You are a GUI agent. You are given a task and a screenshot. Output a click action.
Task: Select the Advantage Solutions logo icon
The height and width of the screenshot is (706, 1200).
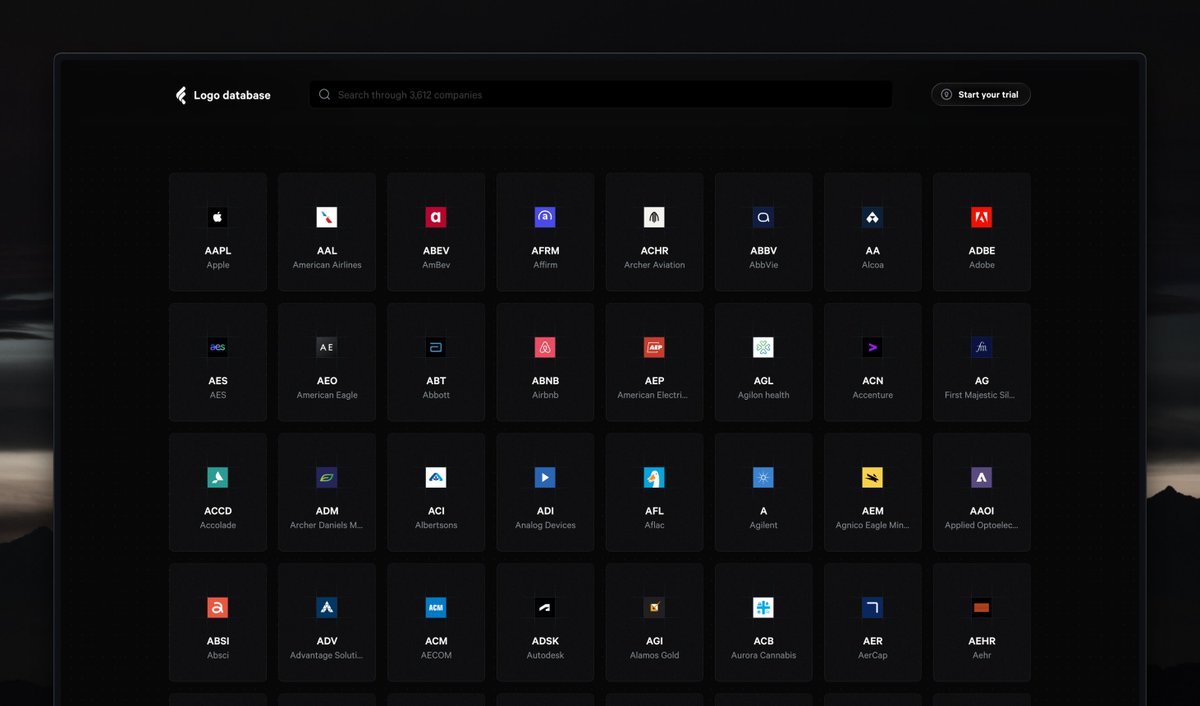327,607
